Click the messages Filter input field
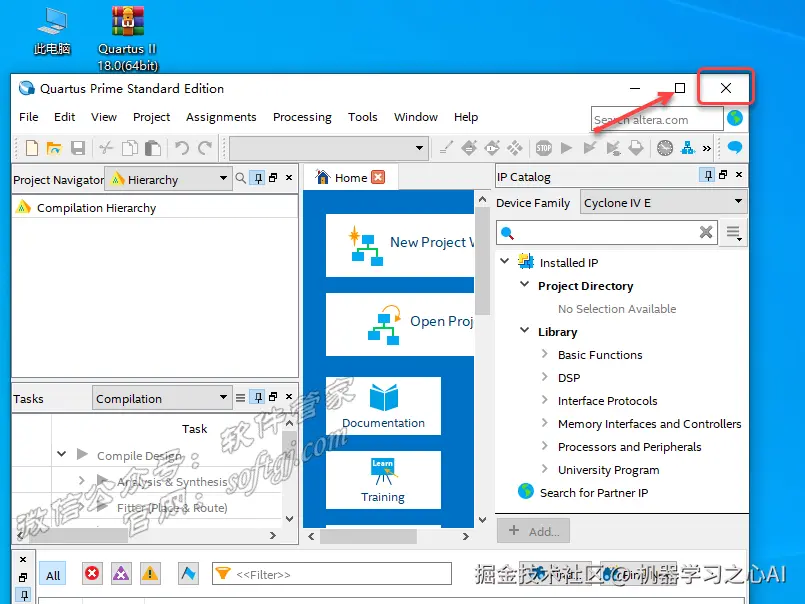 [332, 574]
